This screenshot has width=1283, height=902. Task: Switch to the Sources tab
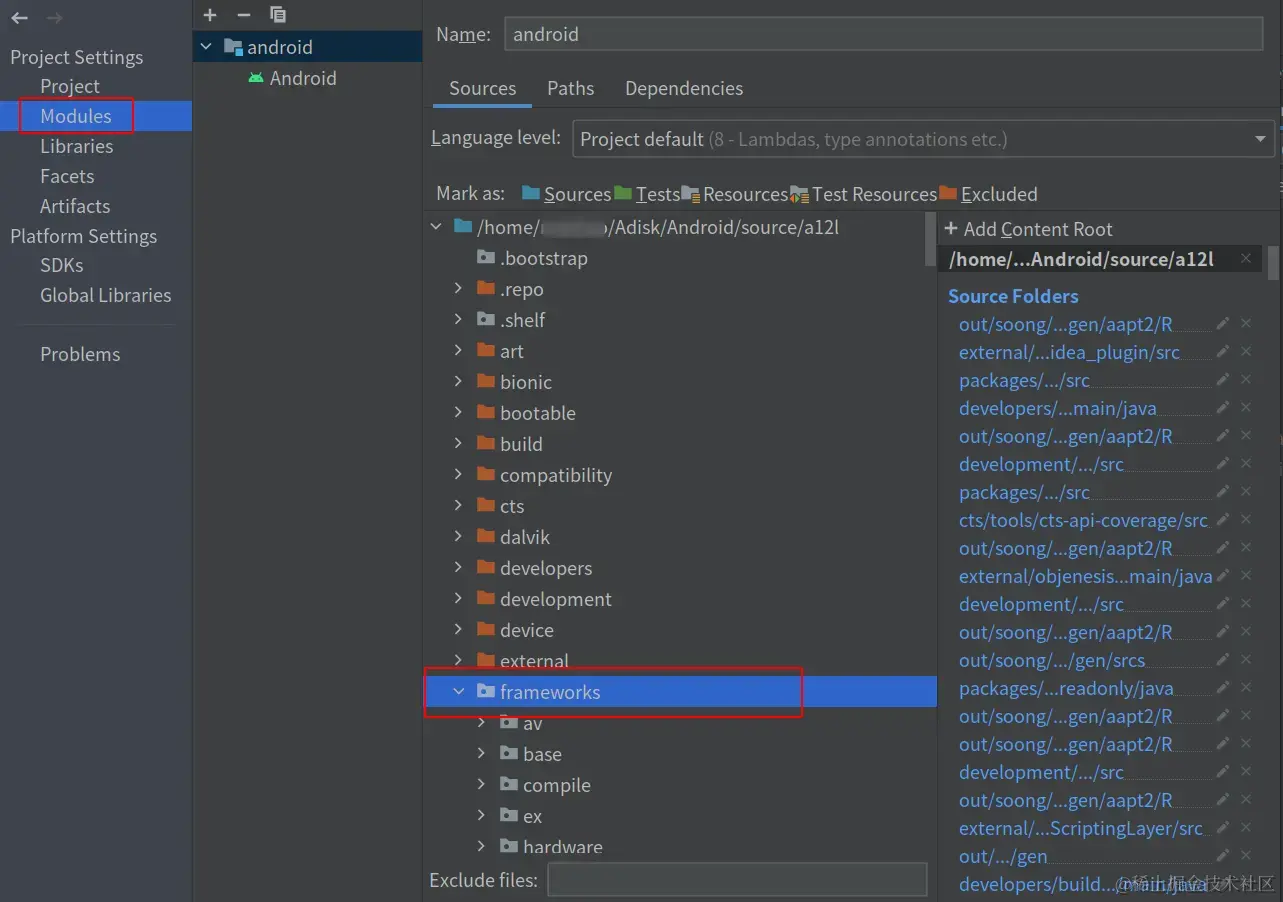(x=482, y=88)
